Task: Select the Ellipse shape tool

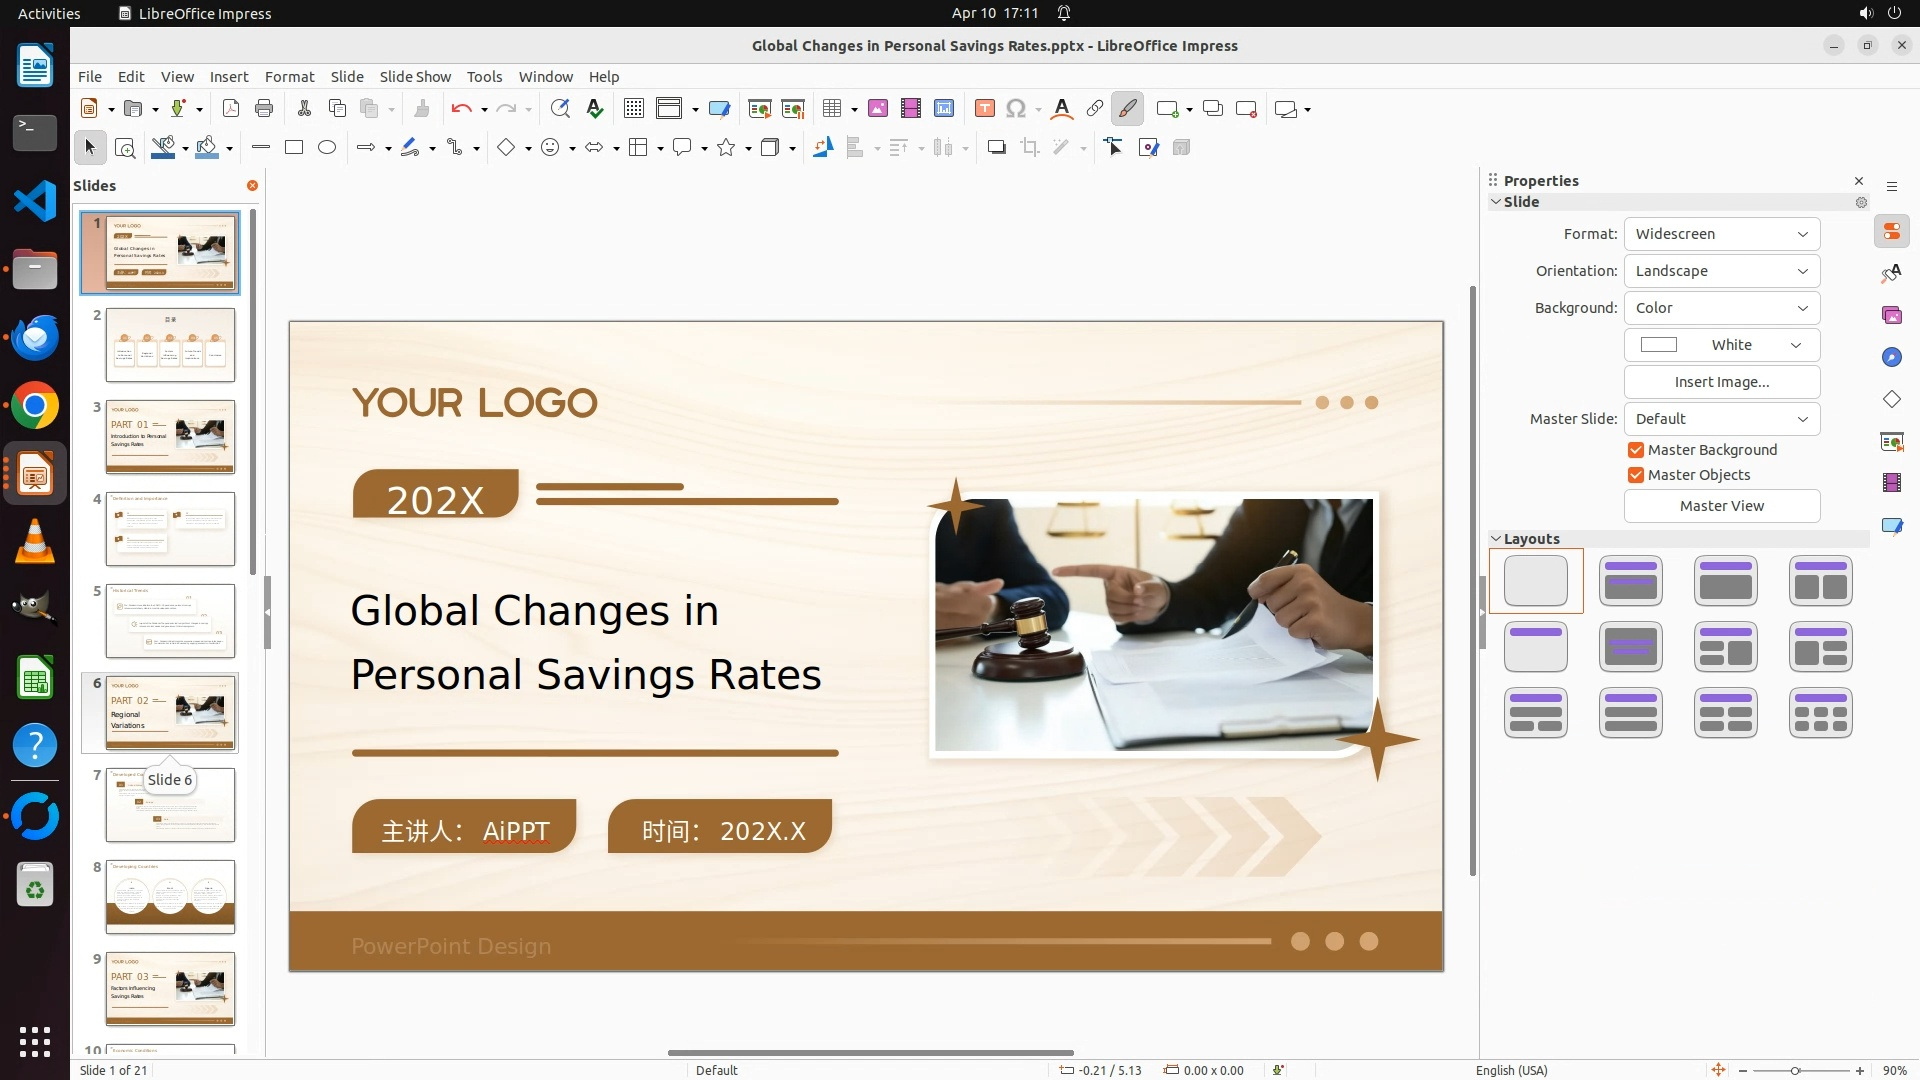Action: pyautogui.click(x=327, y=148)
